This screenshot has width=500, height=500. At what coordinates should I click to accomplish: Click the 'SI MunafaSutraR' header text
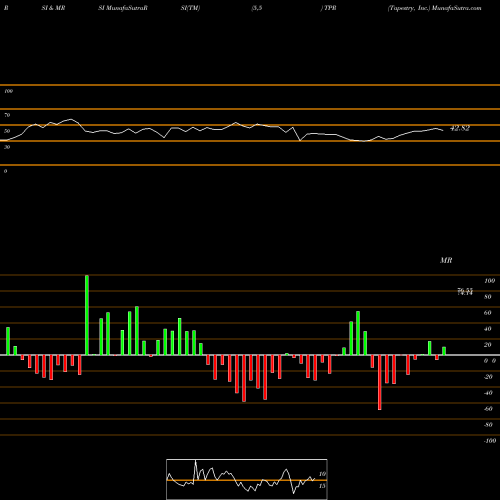pyautogui.click(x=123, y=8)
